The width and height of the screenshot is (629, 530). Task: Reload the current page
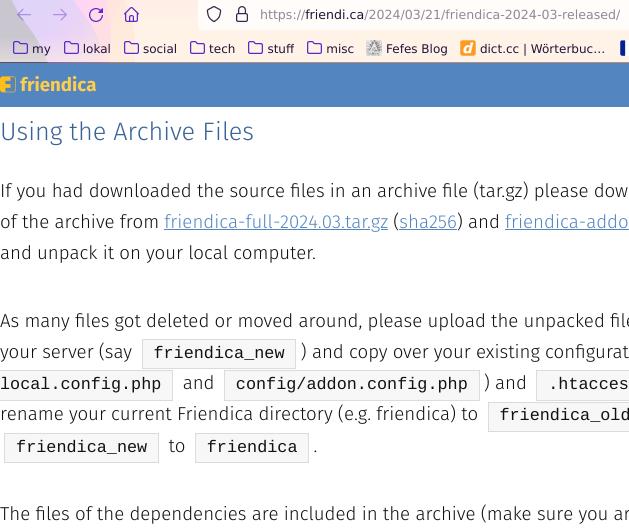[x=96, y=15]
